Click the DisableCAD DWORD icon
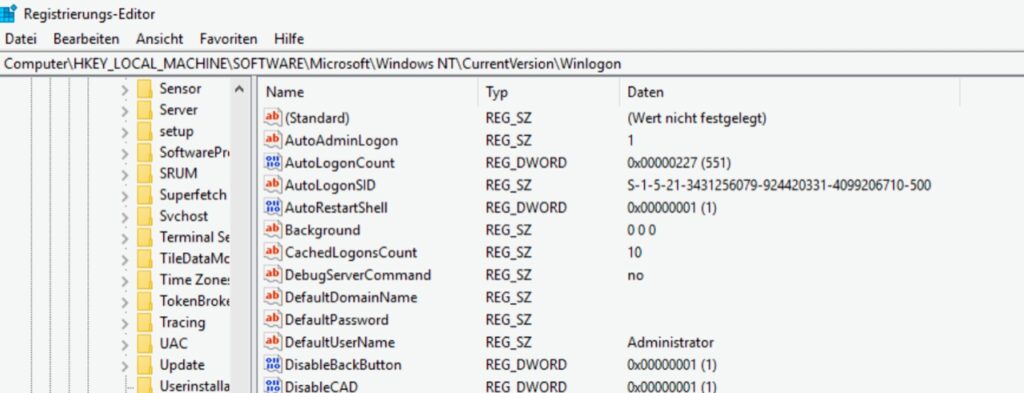Screen dimensions: 1024x393 [272, 386]
